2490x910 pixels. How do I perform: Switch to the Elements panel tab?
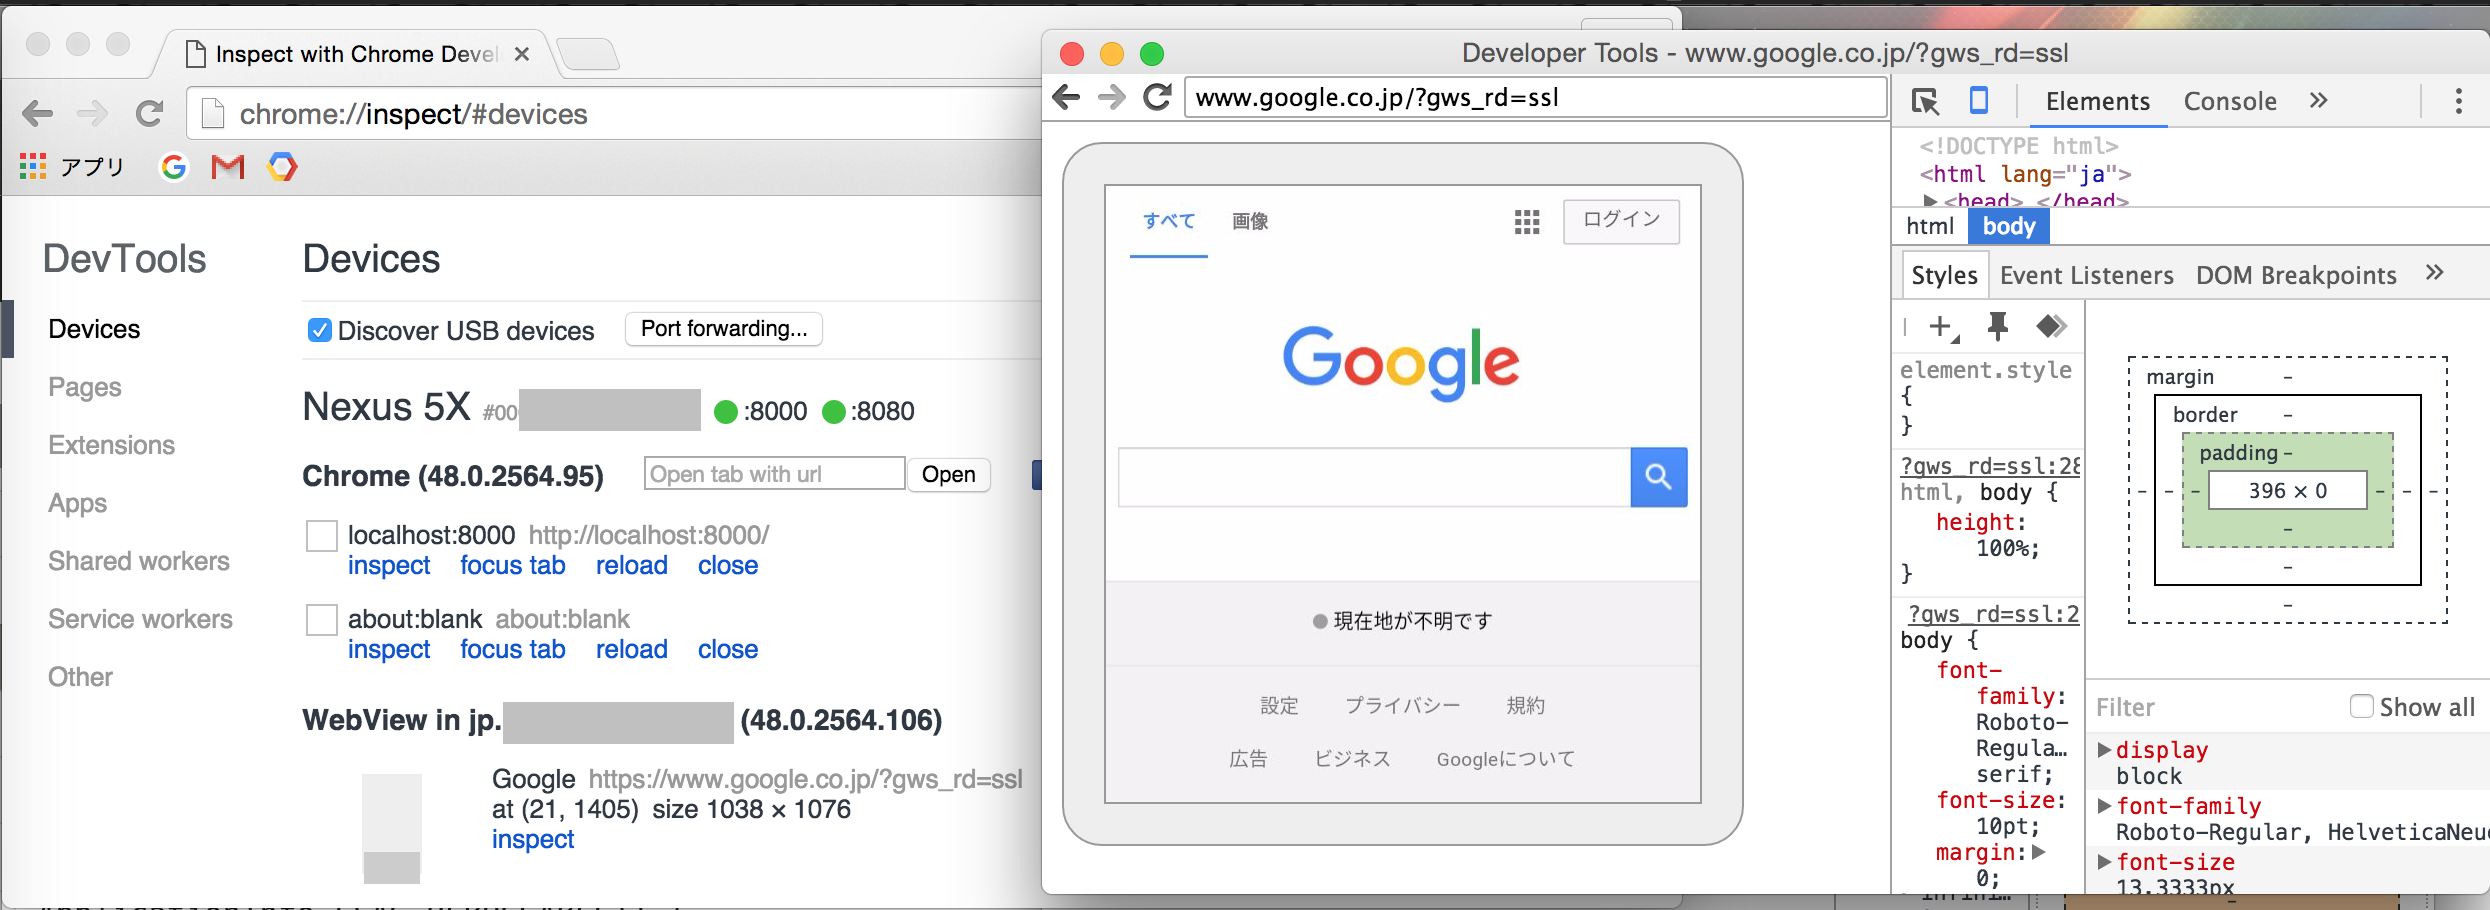pos(2097,101)
